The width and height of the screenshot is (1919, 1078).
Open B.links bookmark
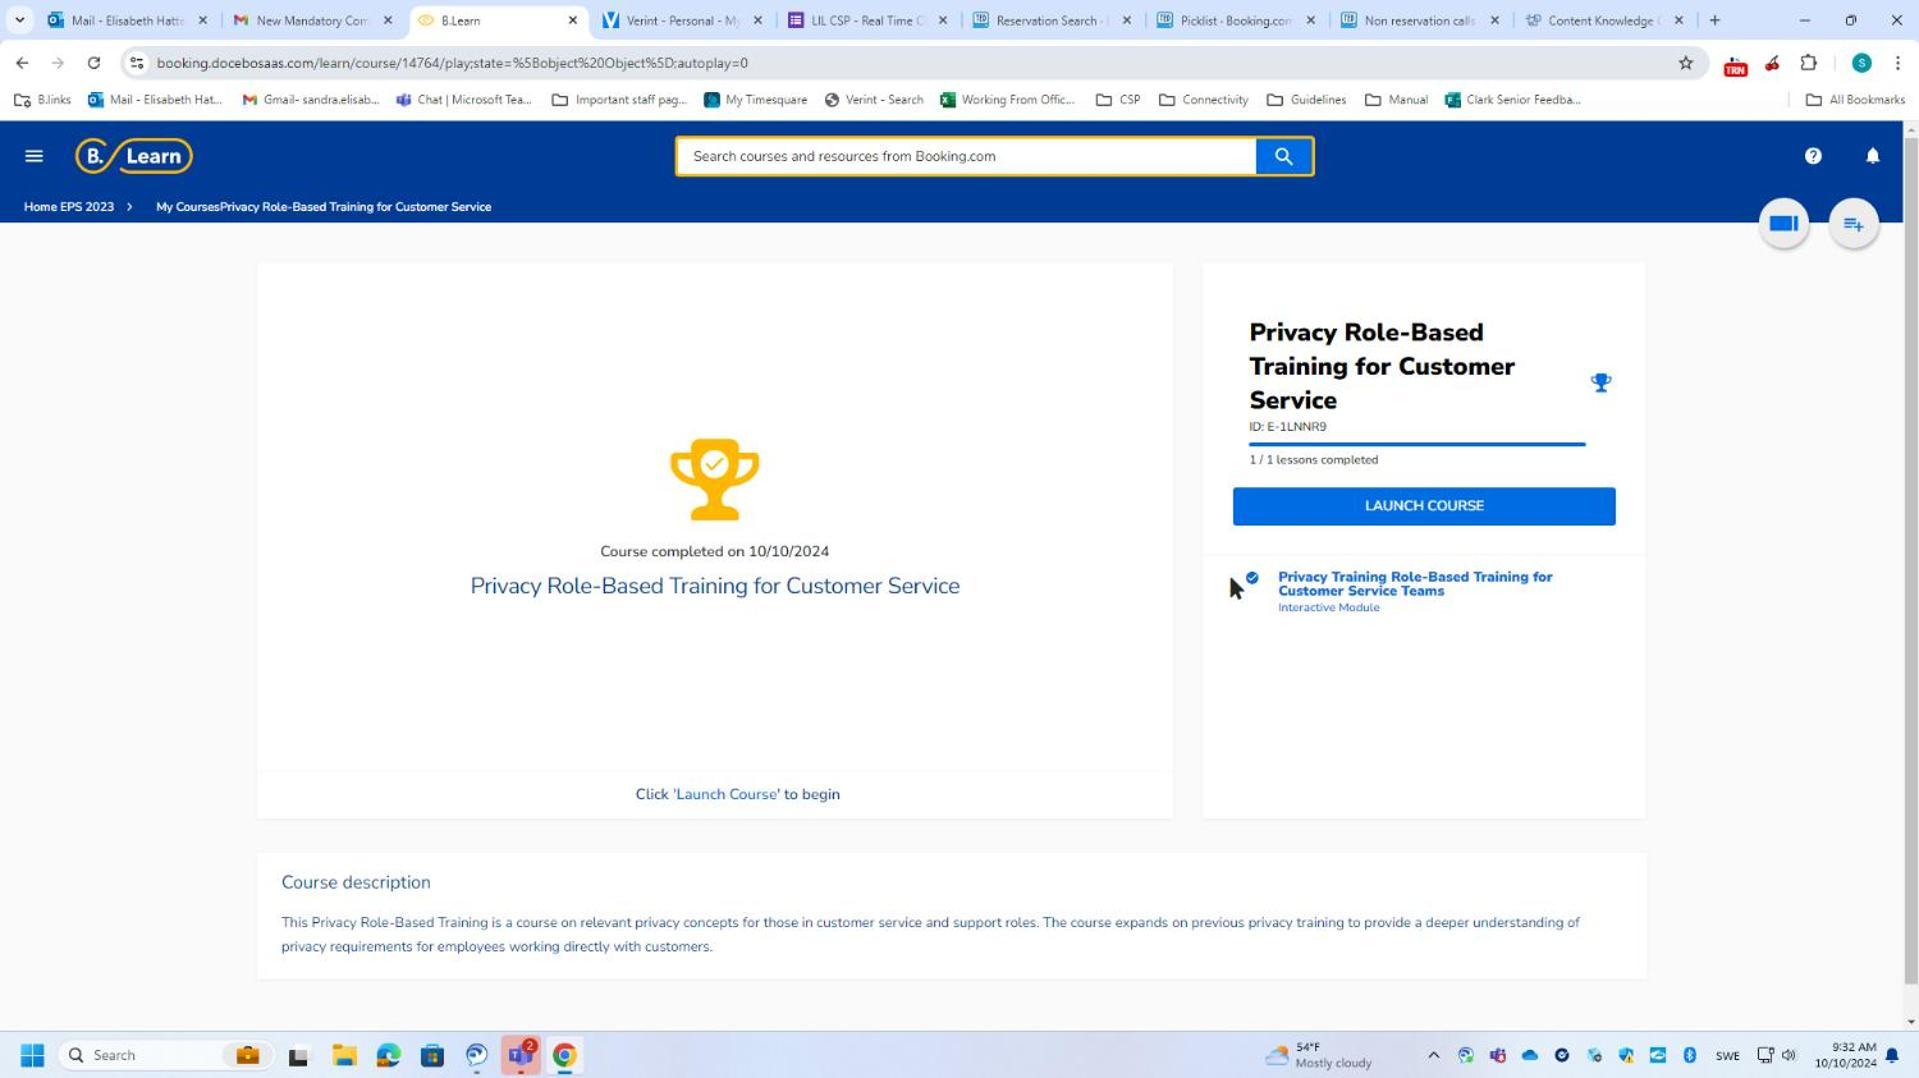tap(43, 100)
